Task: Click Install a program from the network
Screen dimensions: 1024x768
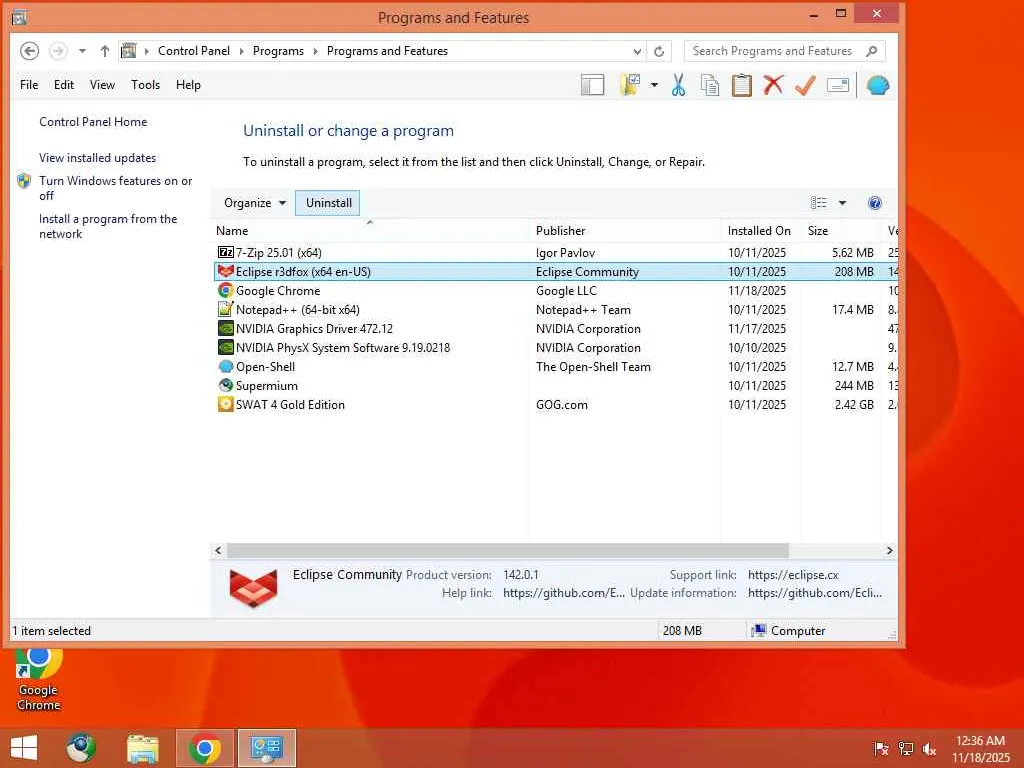Action: [x=108, y=227]
